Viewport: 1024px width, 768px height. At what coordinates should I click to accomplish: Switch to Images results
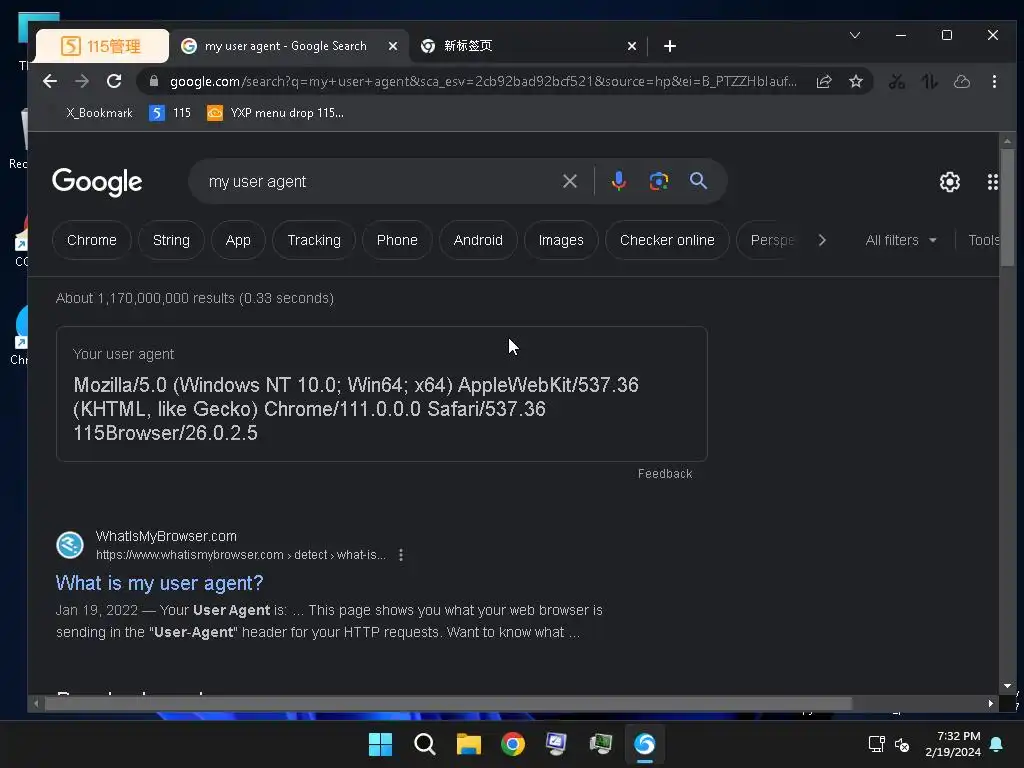coord(561,240)
